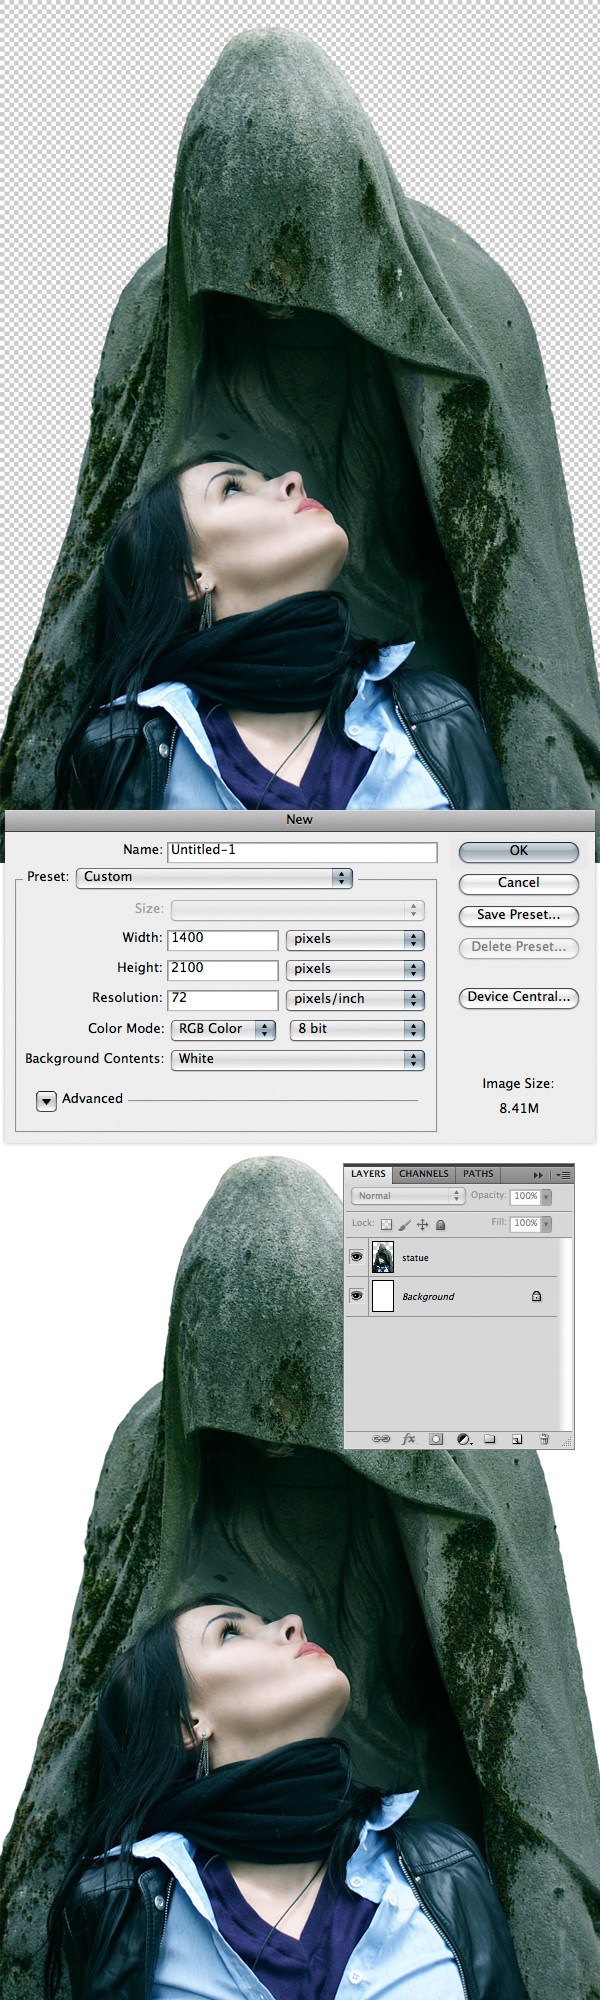Click the lock icon on Background layer
Viewport: 600px width, 2000px height.
click(x=536, y=1296)
